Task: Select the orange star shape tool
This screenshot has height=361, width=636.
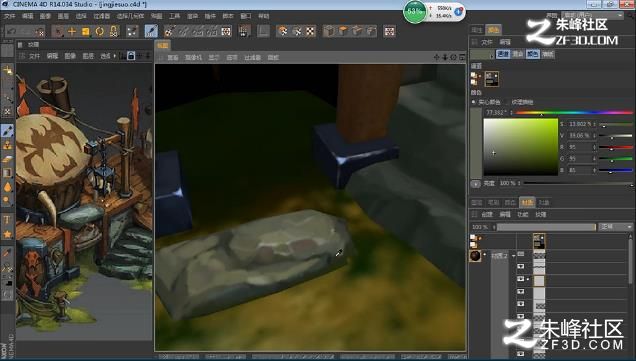Action: 7,234
